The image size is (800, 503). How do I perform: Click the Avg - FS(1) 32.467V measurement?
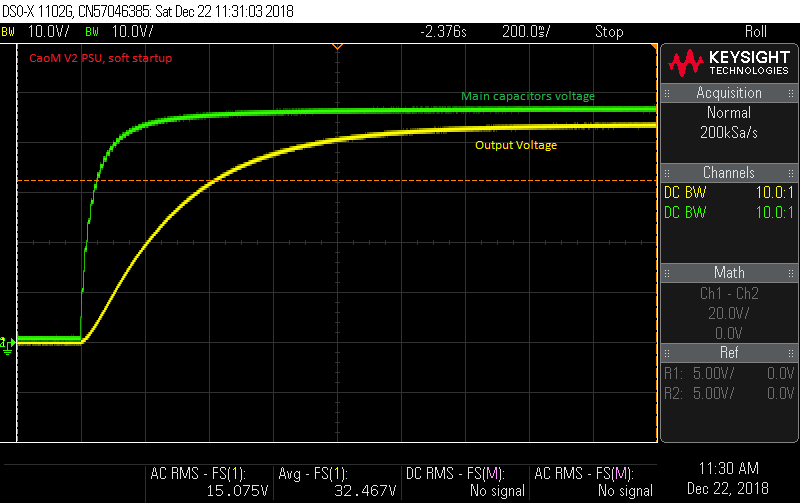click(337, 482)
